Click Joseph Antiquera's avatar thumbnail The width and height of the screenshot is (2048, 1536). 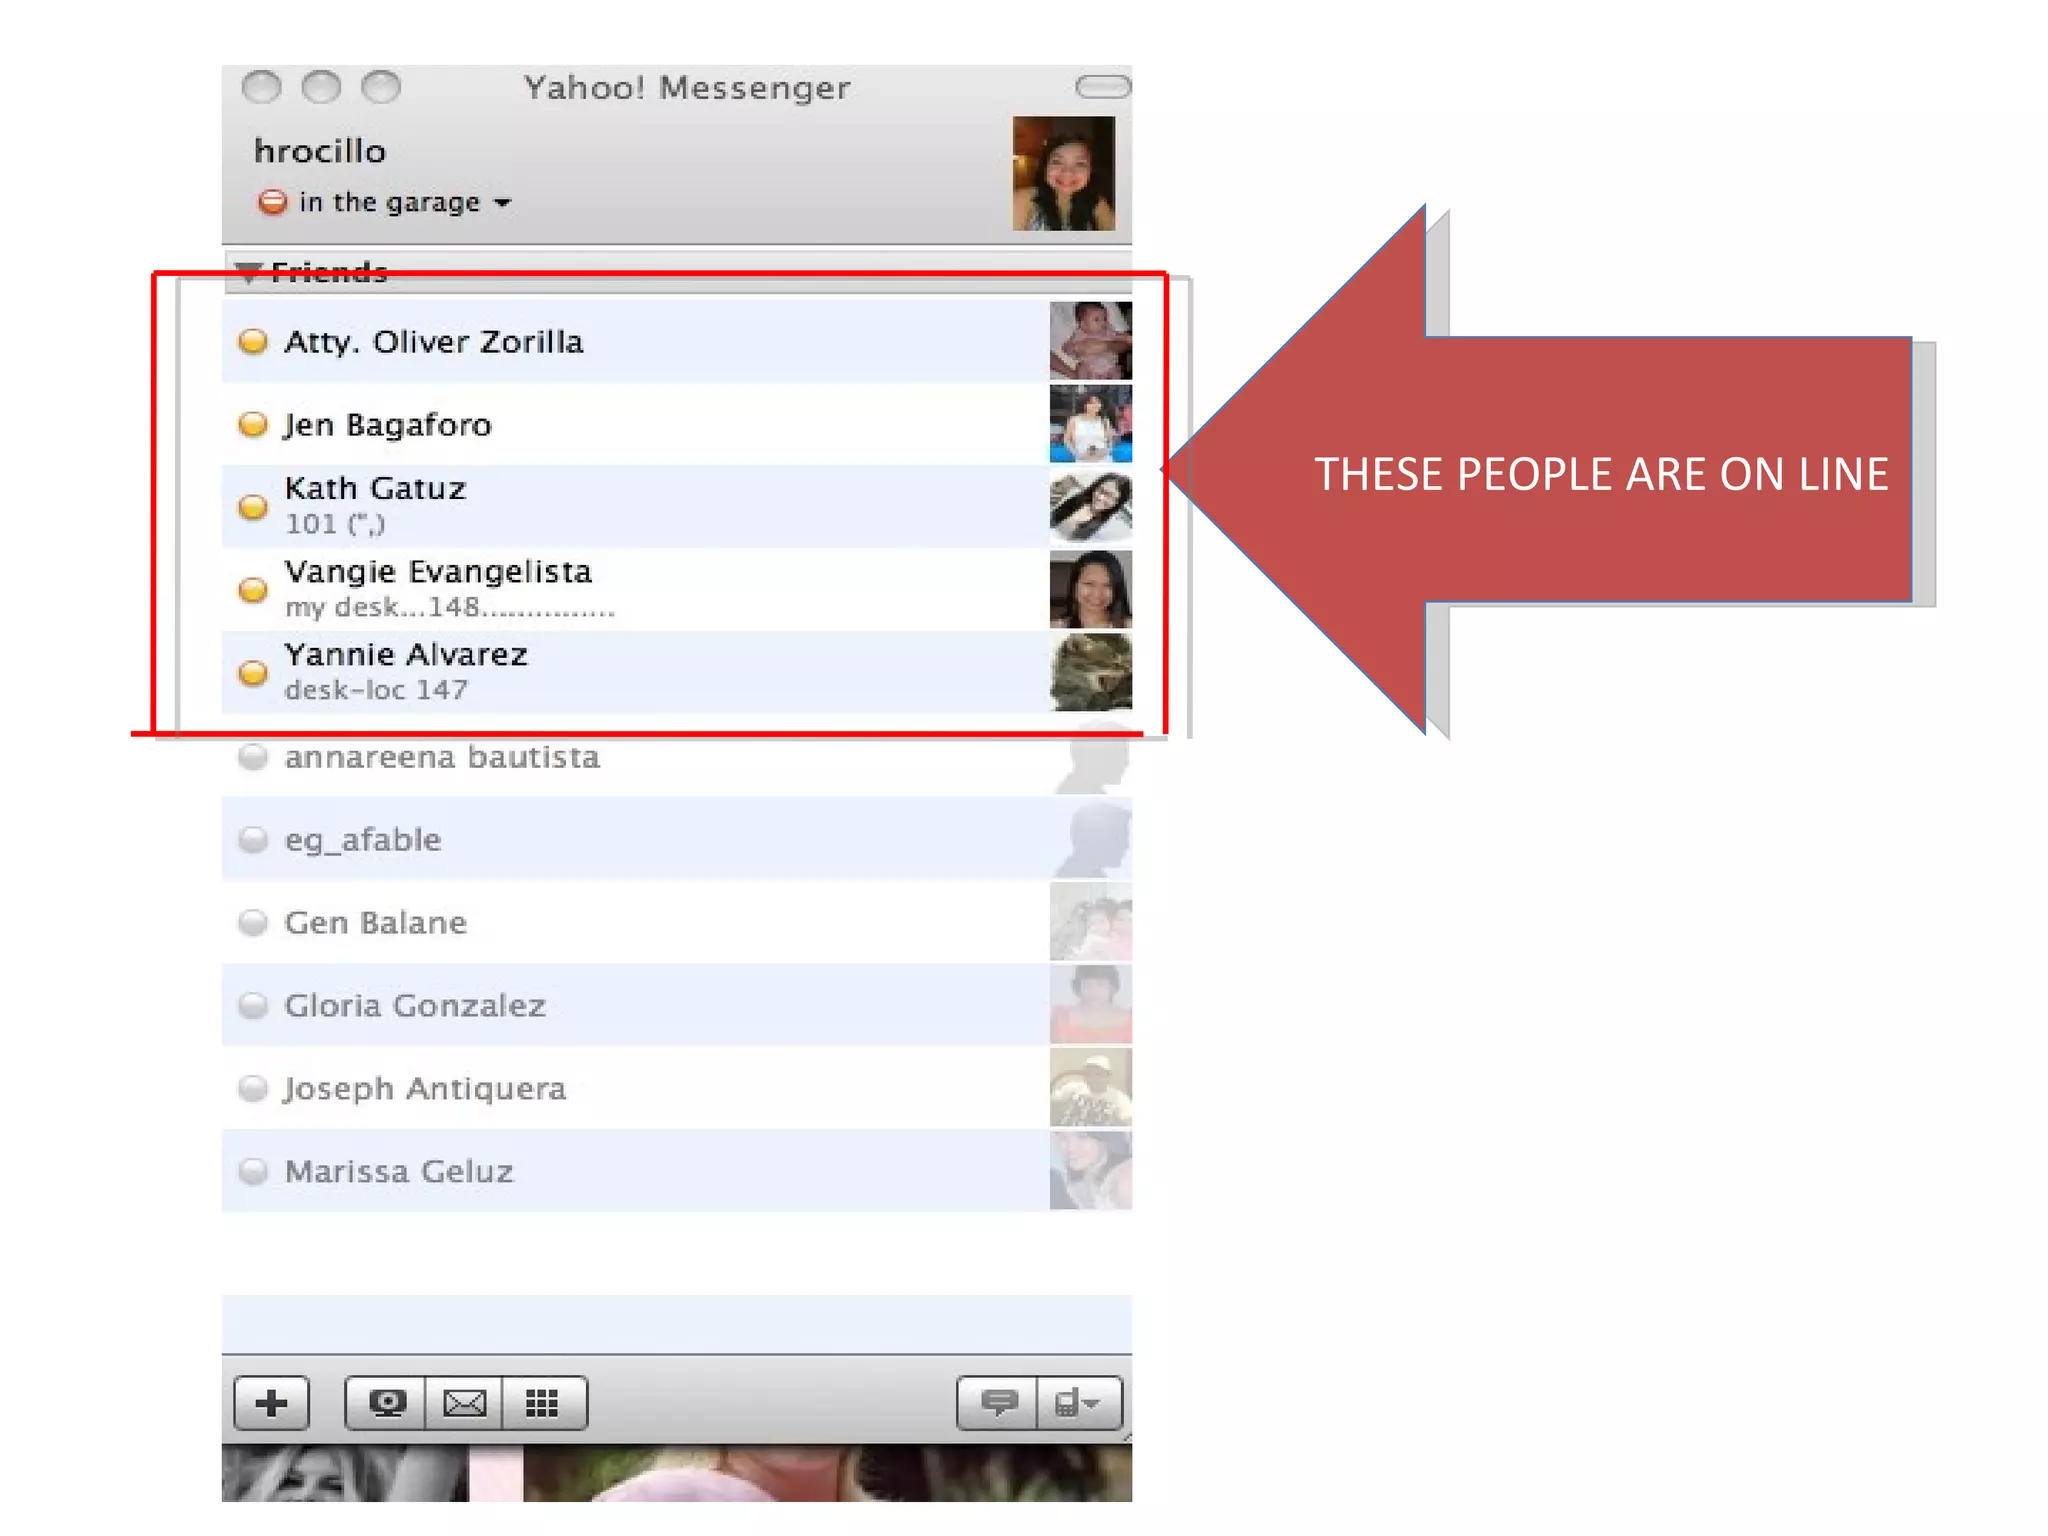tap(1091, 1088)
